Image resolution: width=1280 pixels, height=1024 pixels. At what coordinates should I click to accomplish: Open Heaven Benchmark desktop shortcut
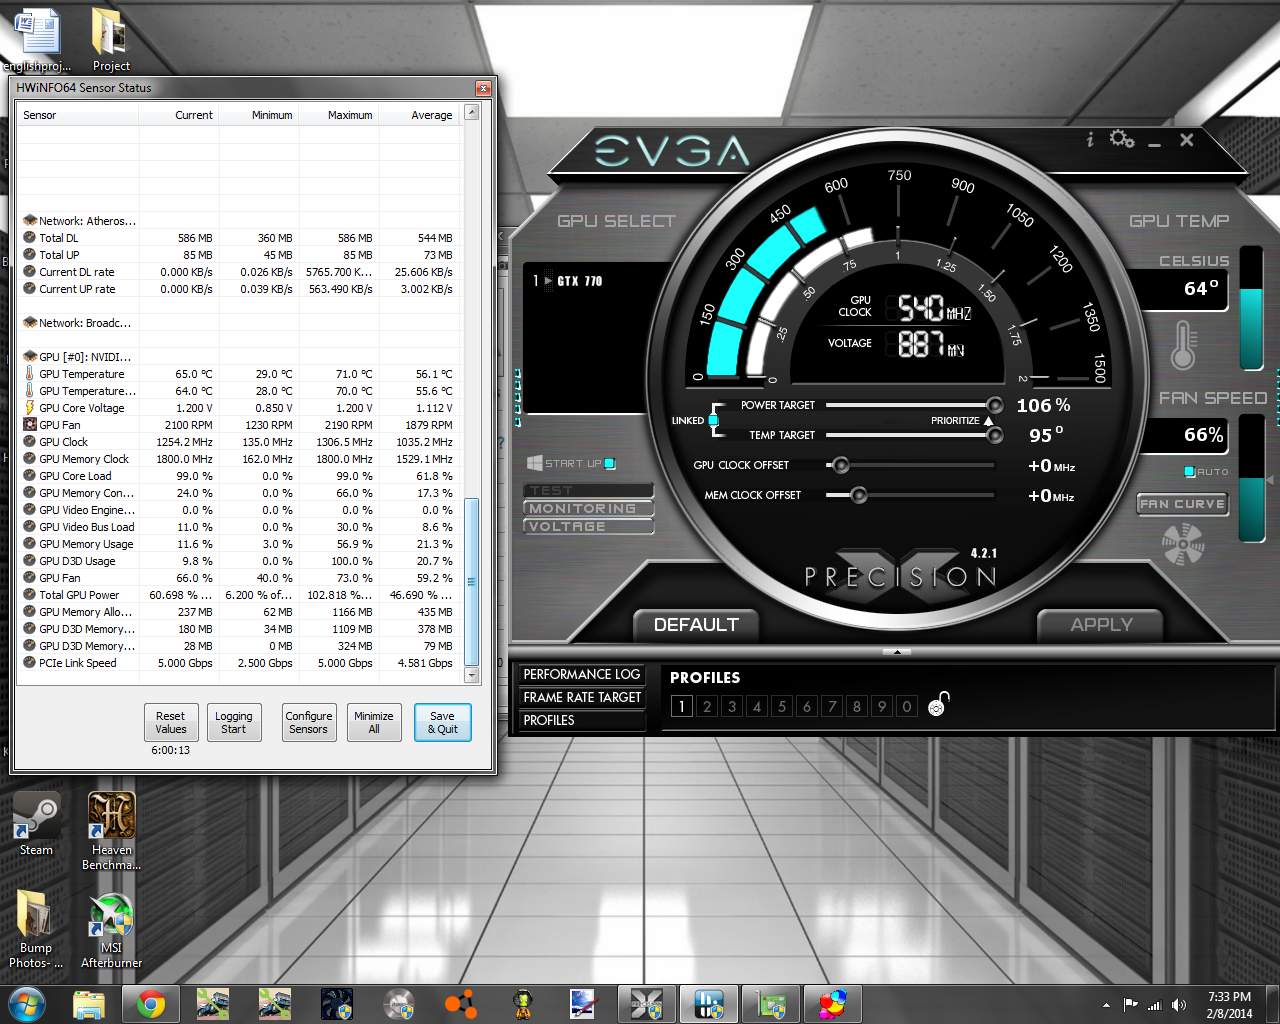coord(111,831)
